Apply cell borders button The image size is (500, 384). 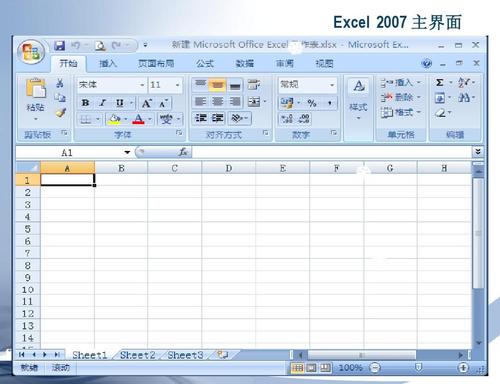click(x=86, y=119)
